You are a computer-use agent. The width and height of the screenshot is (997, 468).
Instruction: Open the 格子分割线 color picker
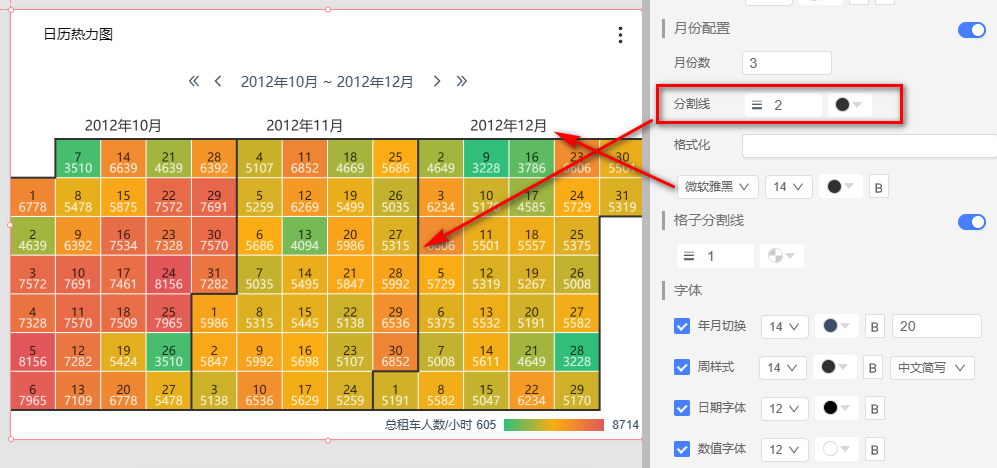[x=780, y=256]
